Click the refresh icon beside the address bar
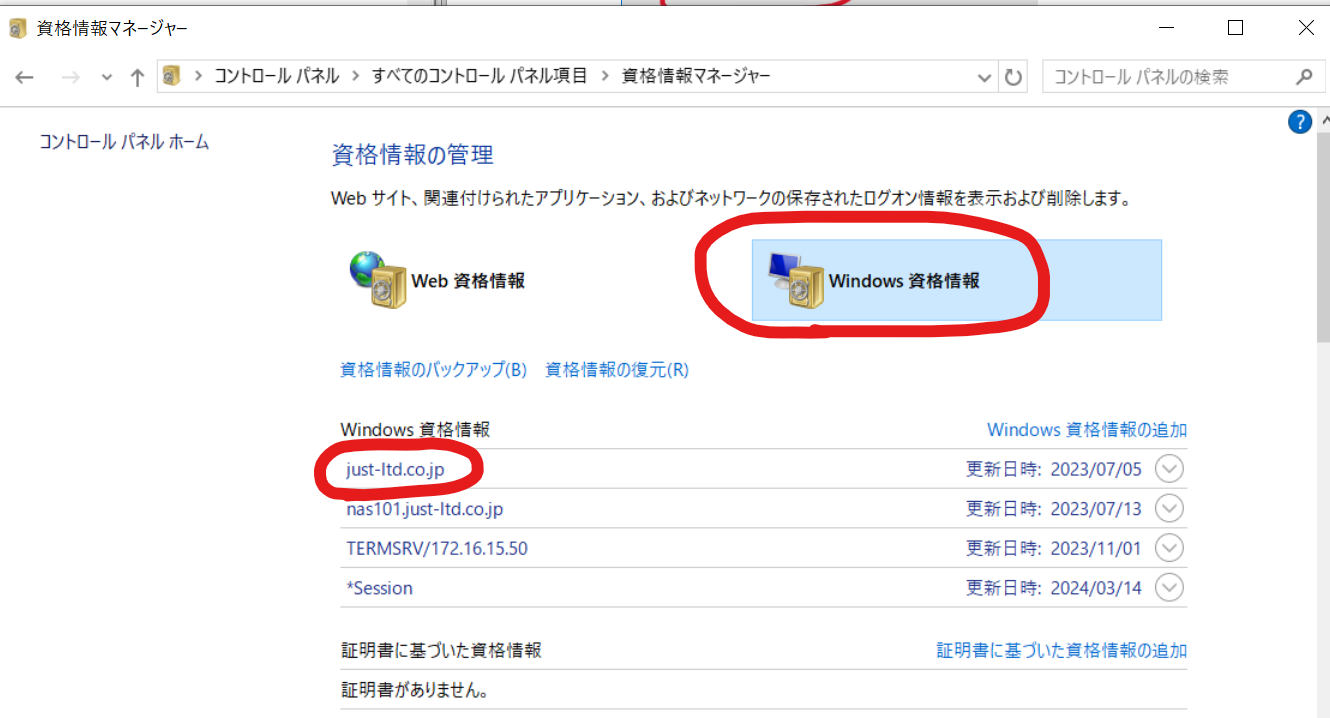1330x718 pixels. pyautogui.click(x=1014, y=77)
